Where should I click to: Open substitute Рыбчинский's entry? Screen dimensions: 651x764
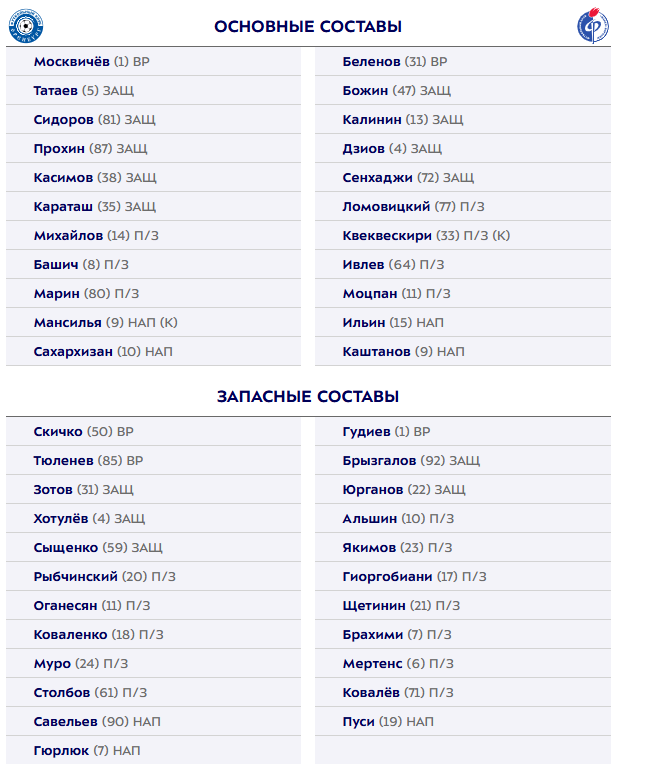coord(104,577)
